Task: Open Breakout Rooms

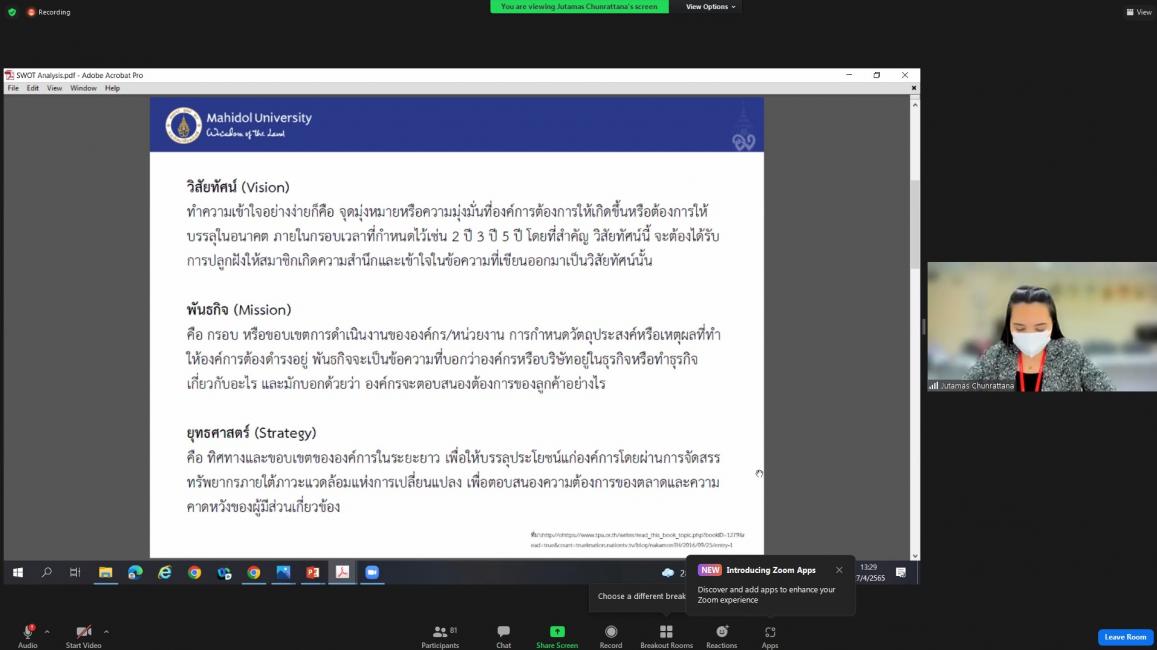Action: [666, 636]
